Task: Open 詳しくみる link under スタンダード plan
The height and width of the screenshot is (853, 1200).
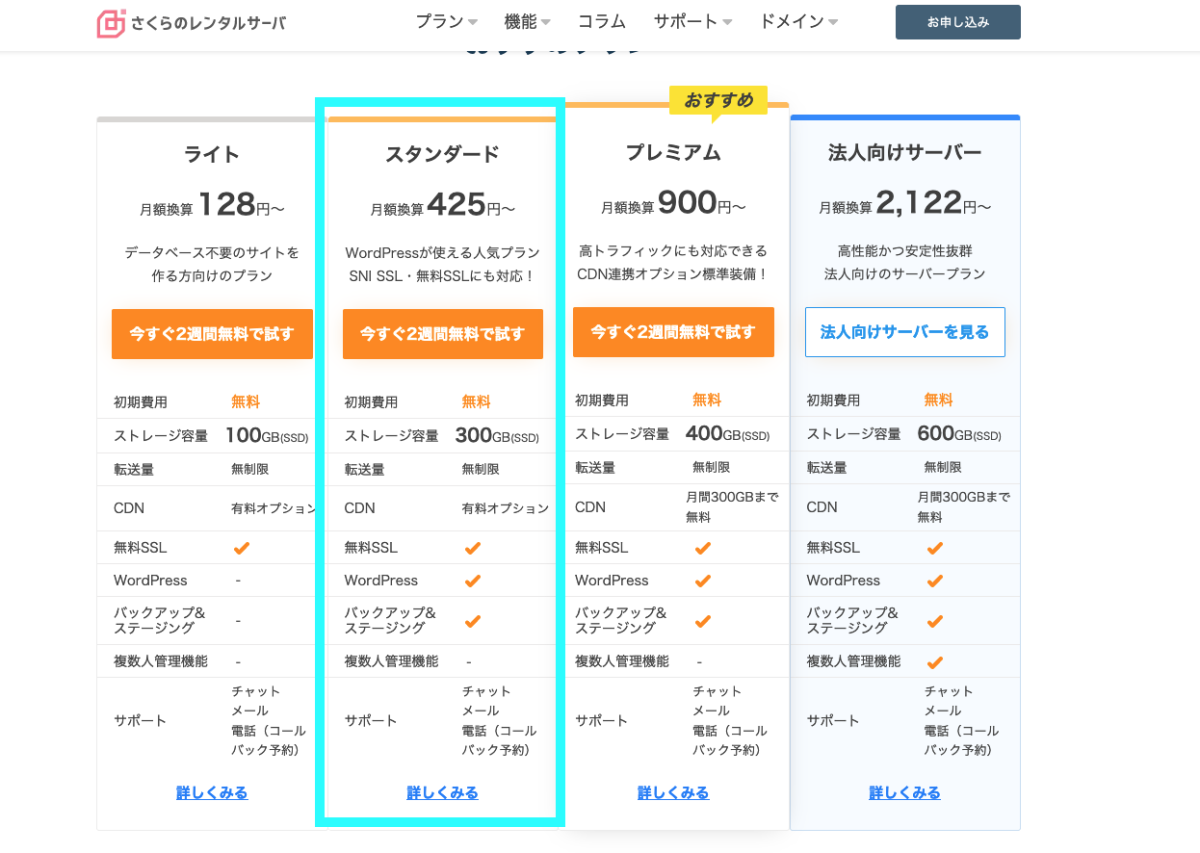Action: (x=442, y=793)
